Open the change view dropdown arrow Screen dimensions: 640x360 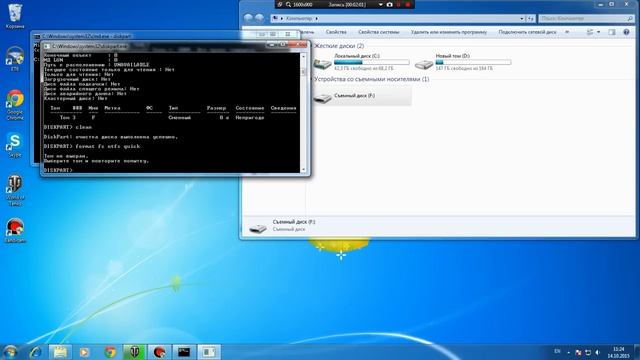(599, 32)
